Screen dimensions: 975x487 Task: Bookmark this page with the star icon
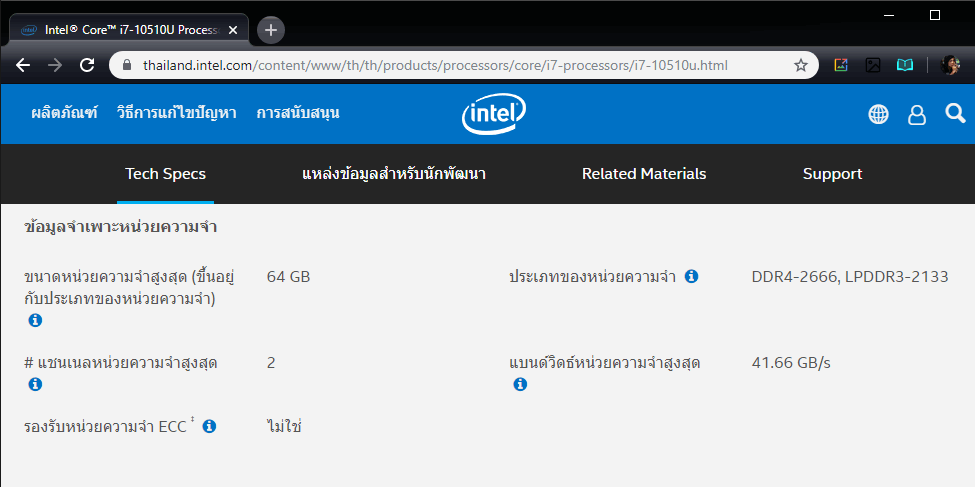coord(800,66)
